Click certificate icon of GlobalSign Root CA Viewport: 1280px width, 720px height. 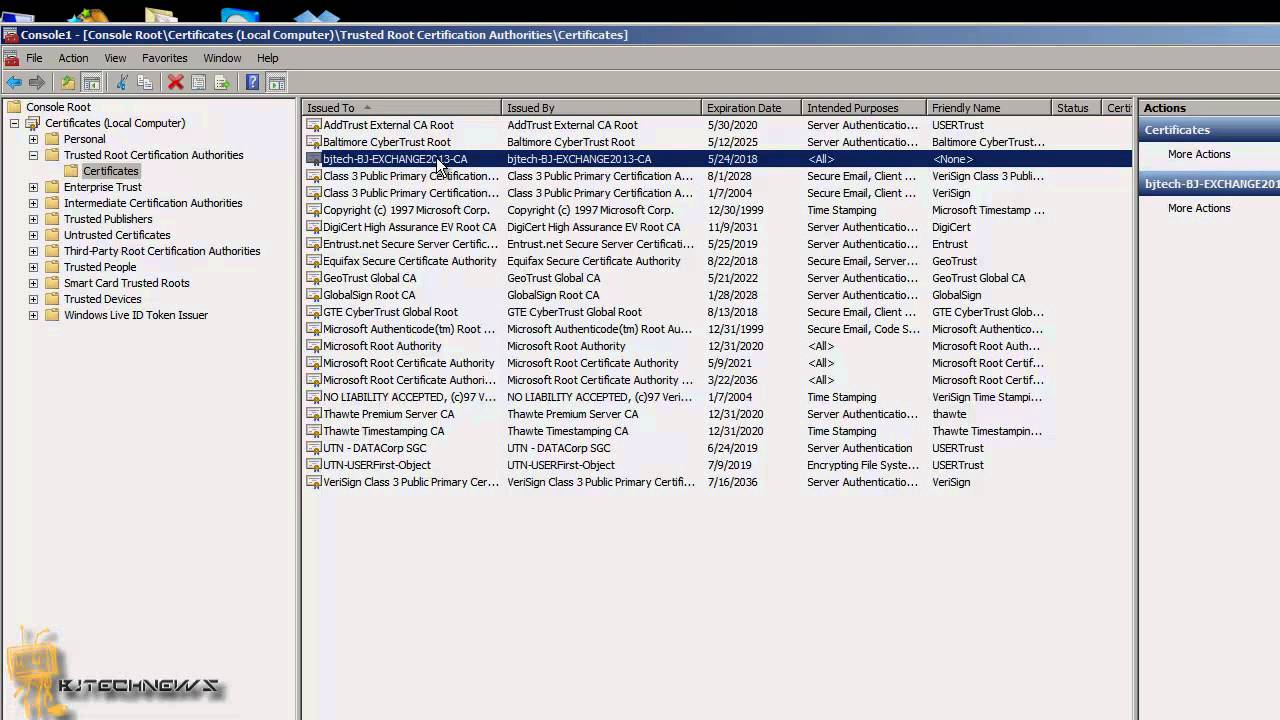[314, 295]
